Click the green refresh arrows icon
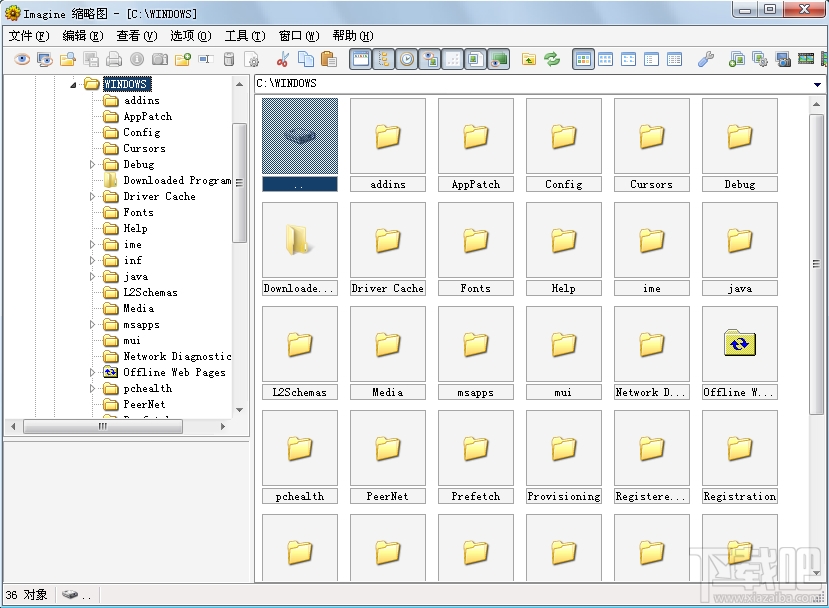The width and height of the screenshot is (829, 608). 552,60
